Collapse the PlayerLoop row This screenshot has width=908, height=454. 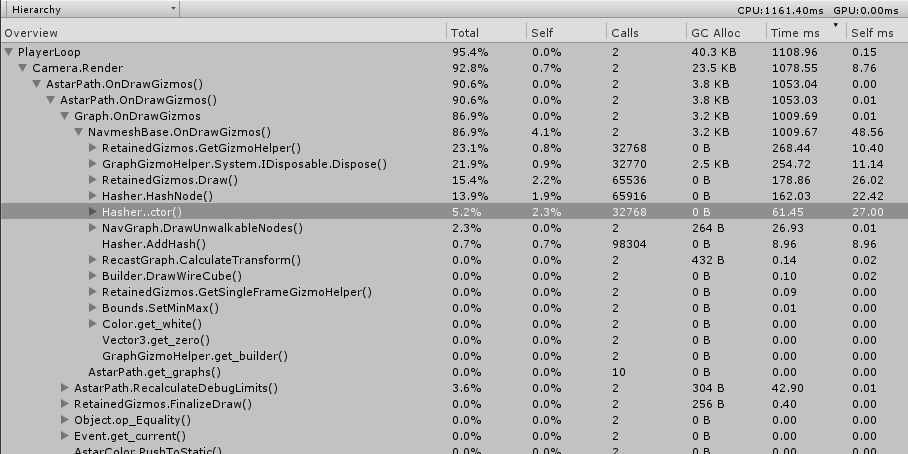[x=9, y=52]
